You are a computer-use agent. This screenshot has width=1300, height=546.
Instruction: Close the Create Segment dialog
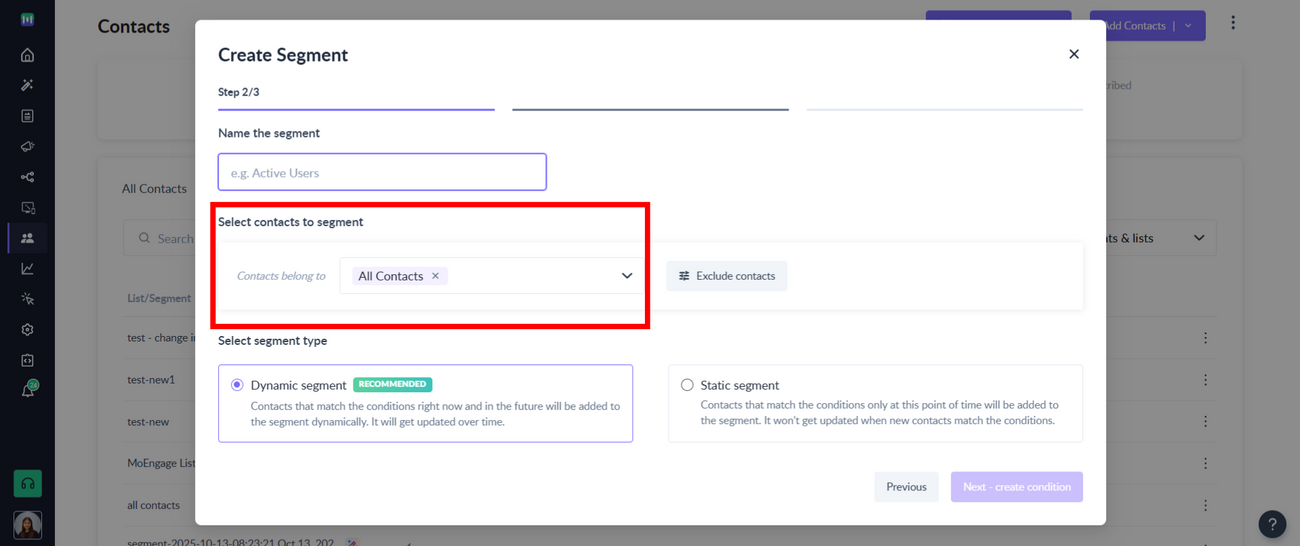click(x=1074, y=54)
